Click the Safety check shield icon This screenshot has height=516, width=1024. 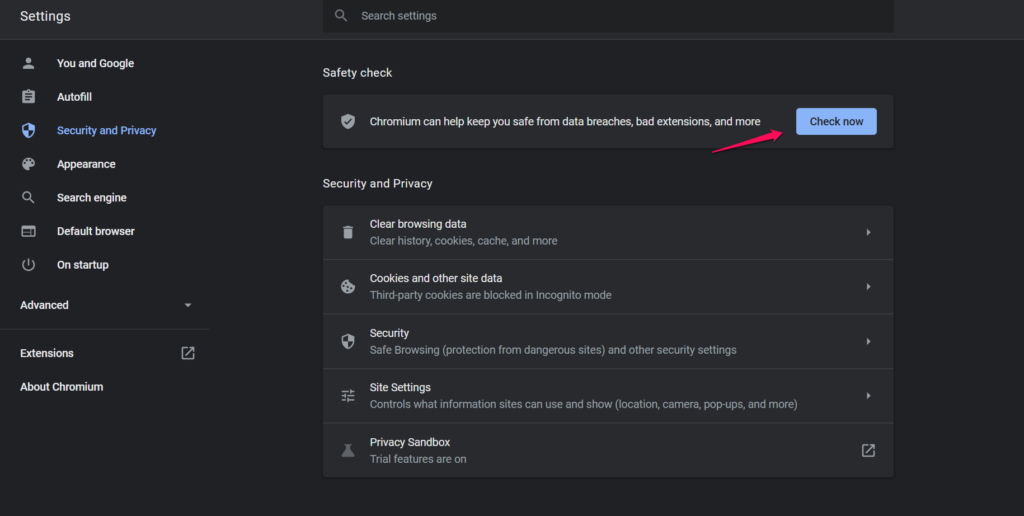point(348,121)
